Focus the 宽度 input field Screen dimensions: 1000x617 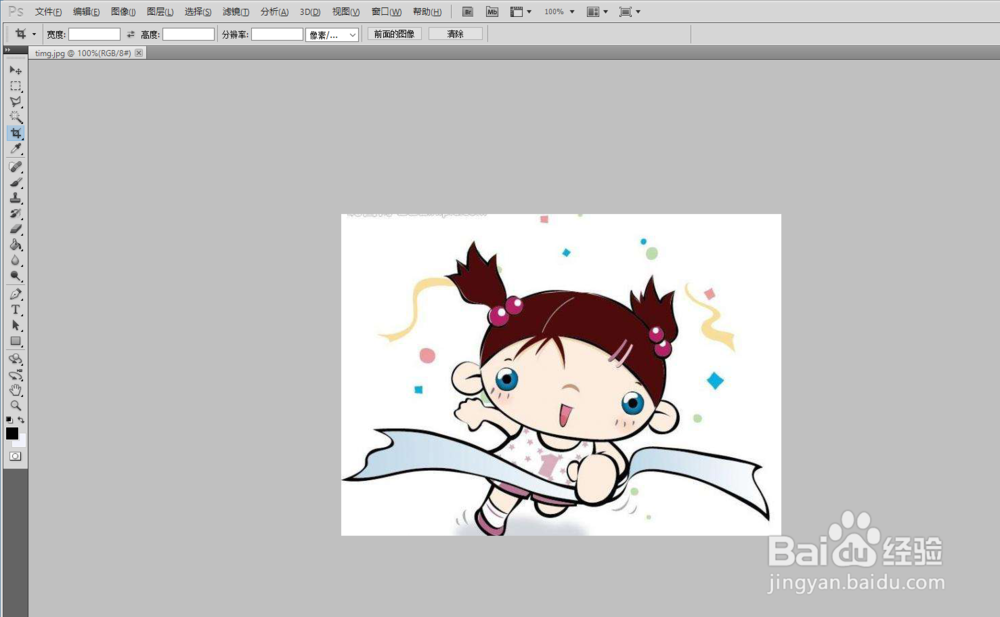click(94, 34)
